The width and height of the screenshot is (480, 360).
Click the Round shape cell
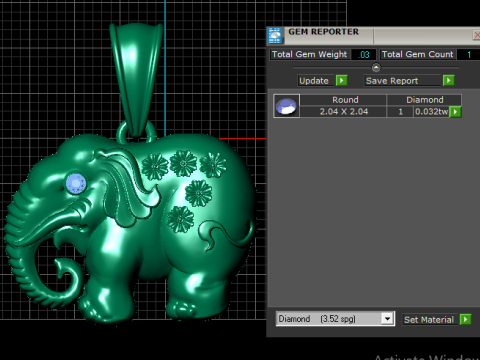point(343,100)
